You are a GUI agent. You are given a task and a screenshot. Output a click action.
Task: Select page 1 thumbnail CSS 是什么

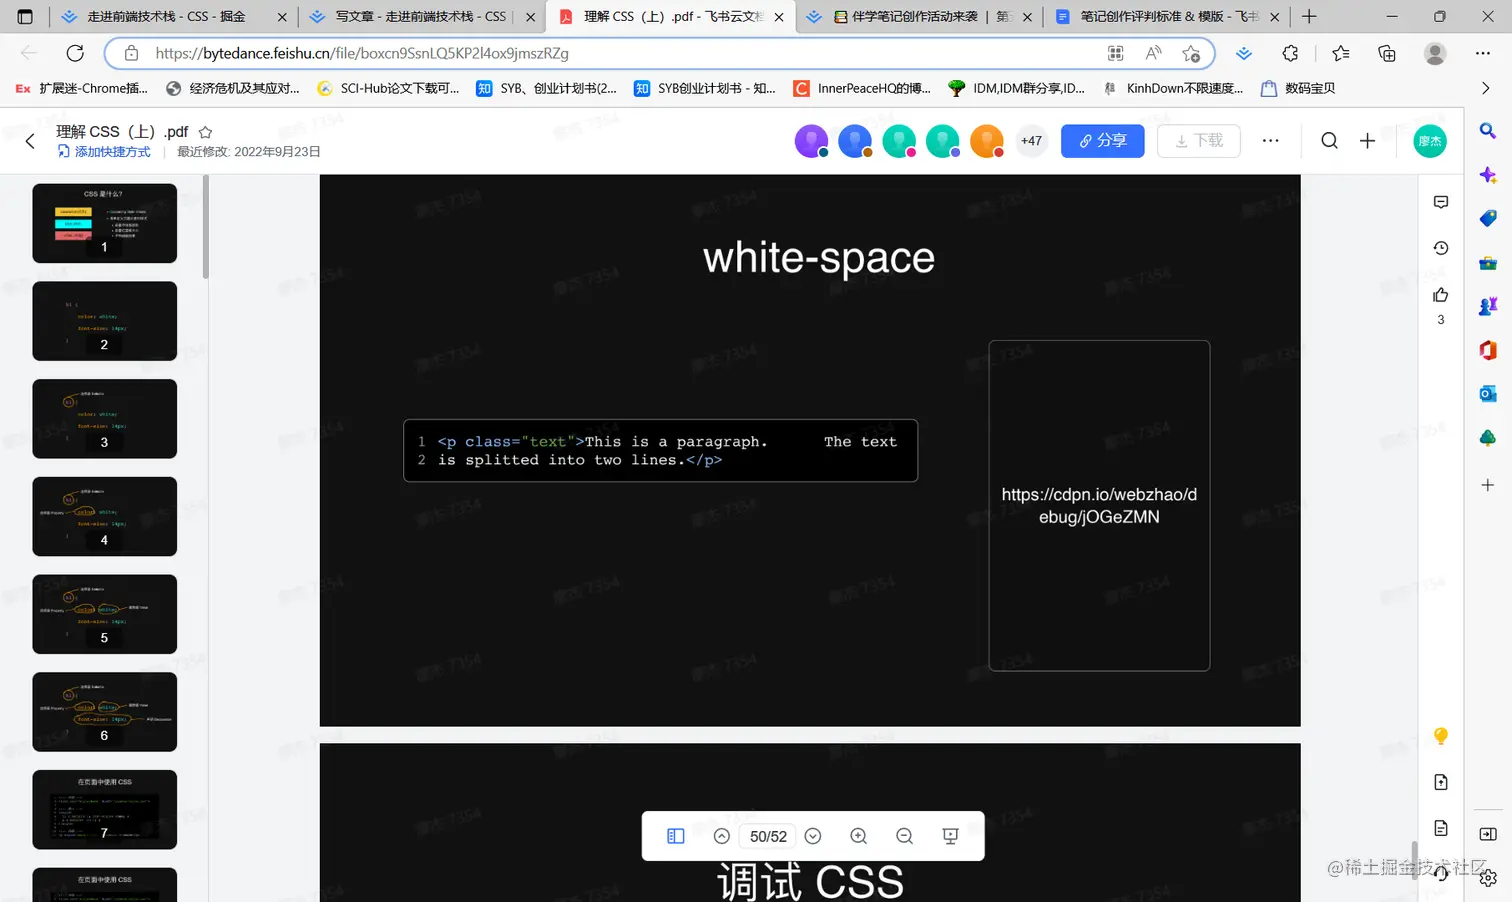pos(104,223)
